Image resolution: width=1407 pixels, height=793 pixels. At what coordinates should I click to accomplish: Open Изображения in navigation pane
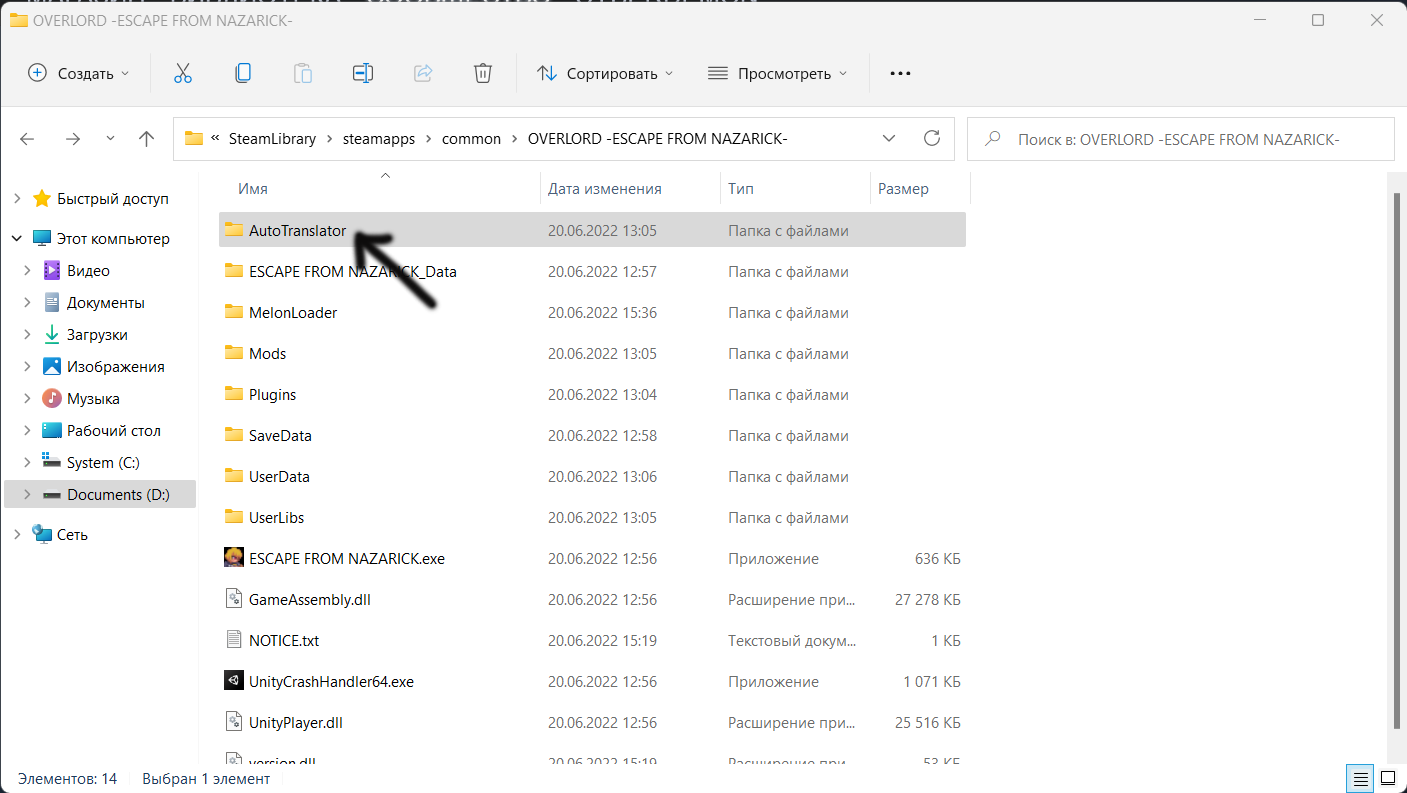(x=116, y=366)
